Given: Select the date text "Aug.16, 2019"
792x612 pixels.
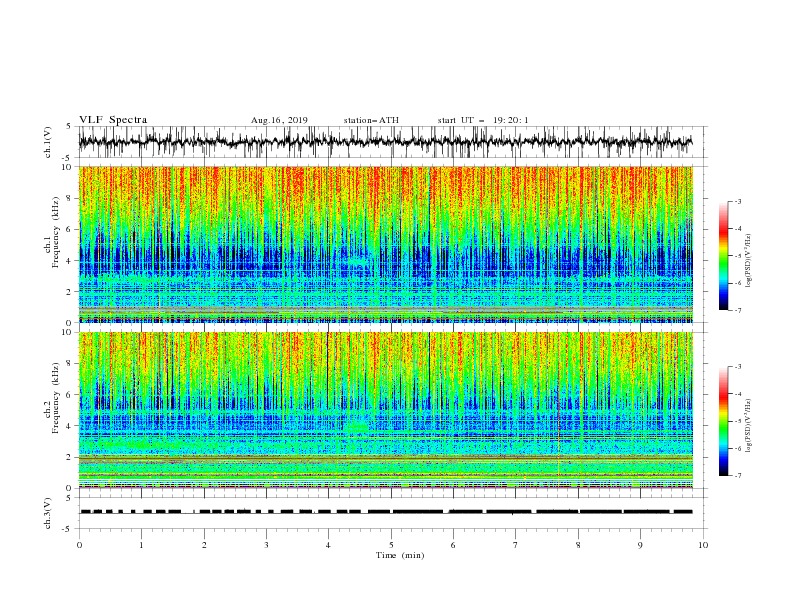Looking at the screenshot, I should point(279,120).
